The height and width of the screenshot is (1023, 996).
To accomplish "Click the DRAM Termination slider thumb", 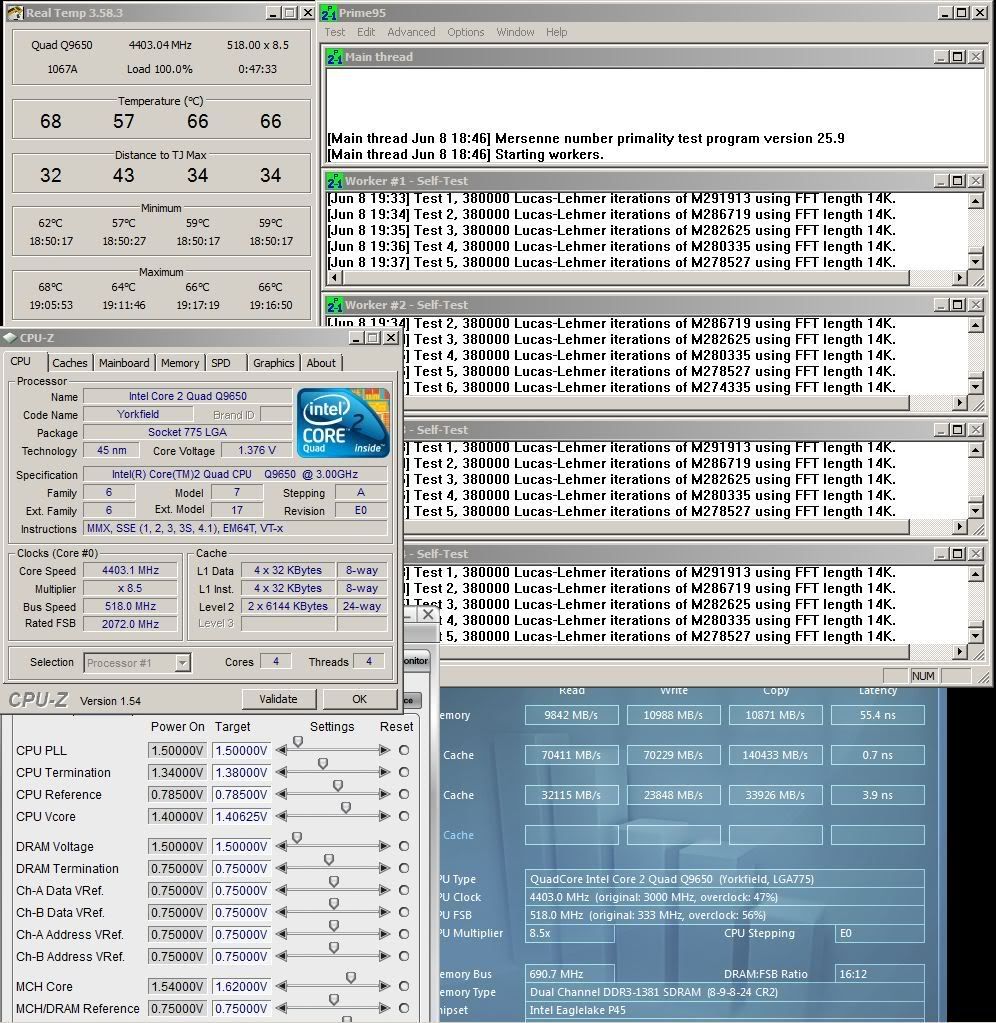I will point(329,860).
